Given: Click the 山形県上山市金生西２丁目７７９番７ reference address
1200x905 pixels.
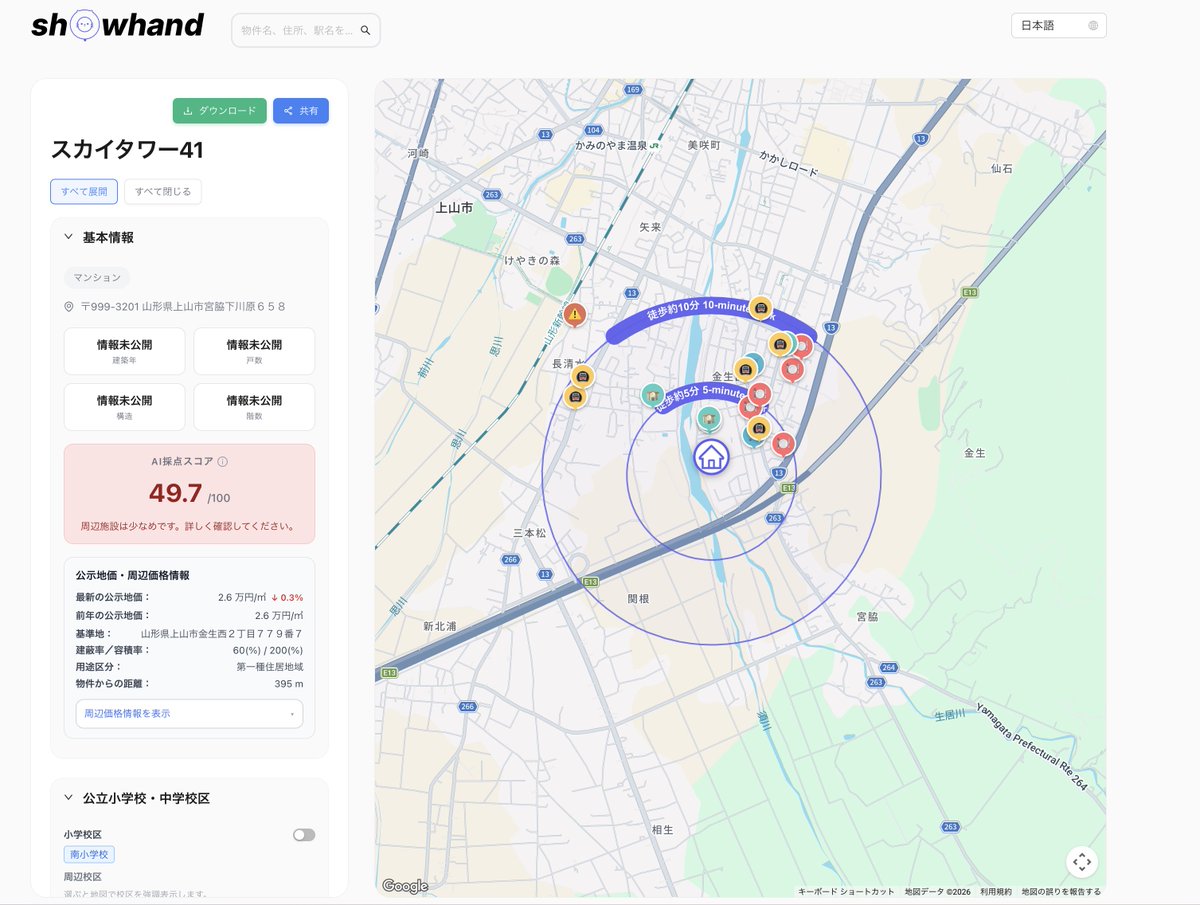Looking at the screenshot, I should tap(222, 633).
